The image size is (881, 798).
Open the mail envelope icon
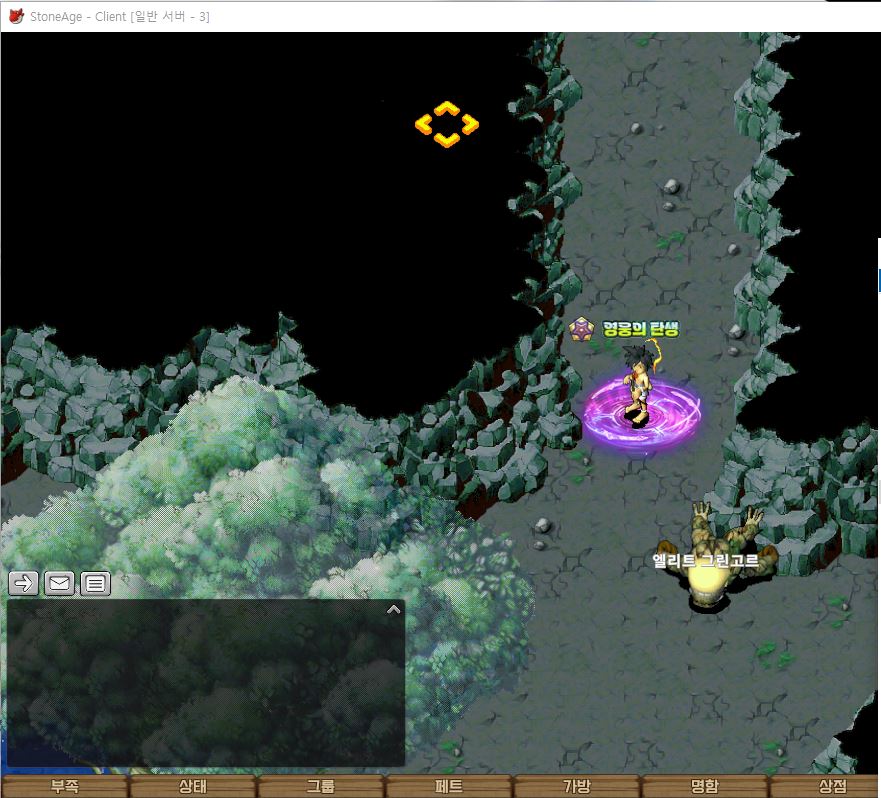pyautogui.click(x=59, y=583)
